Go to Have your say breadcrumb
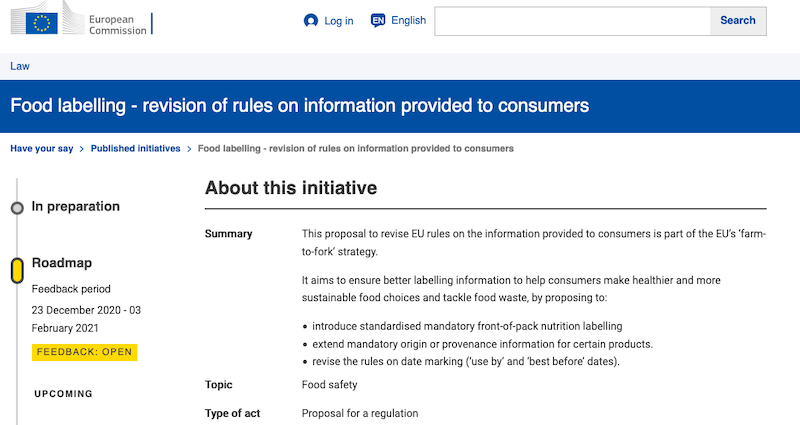Viewport: 800px width, 425px height. pyautogui.click(x=41, y=149)
